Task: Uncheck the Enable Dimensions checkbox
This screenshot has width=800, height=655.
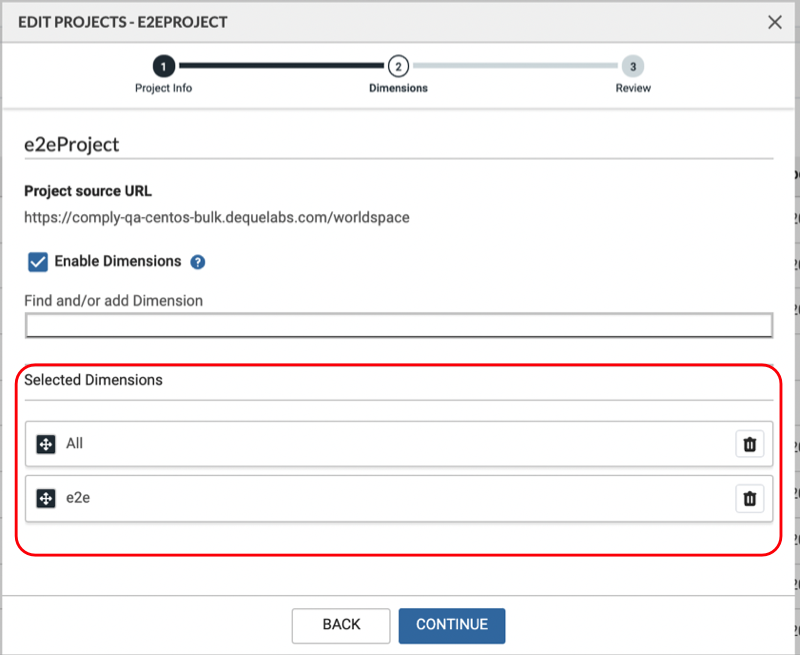Action: tap(38, 262)
